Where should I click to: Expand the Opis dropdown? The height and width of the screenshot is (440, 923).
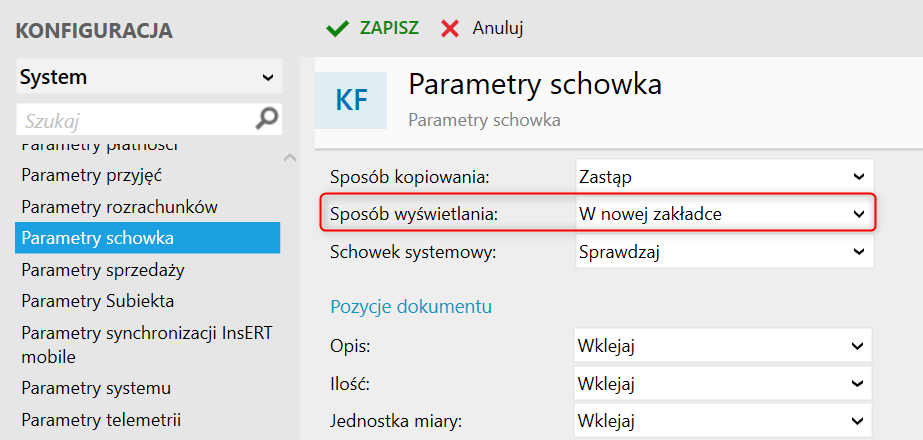tap(723, 346)
